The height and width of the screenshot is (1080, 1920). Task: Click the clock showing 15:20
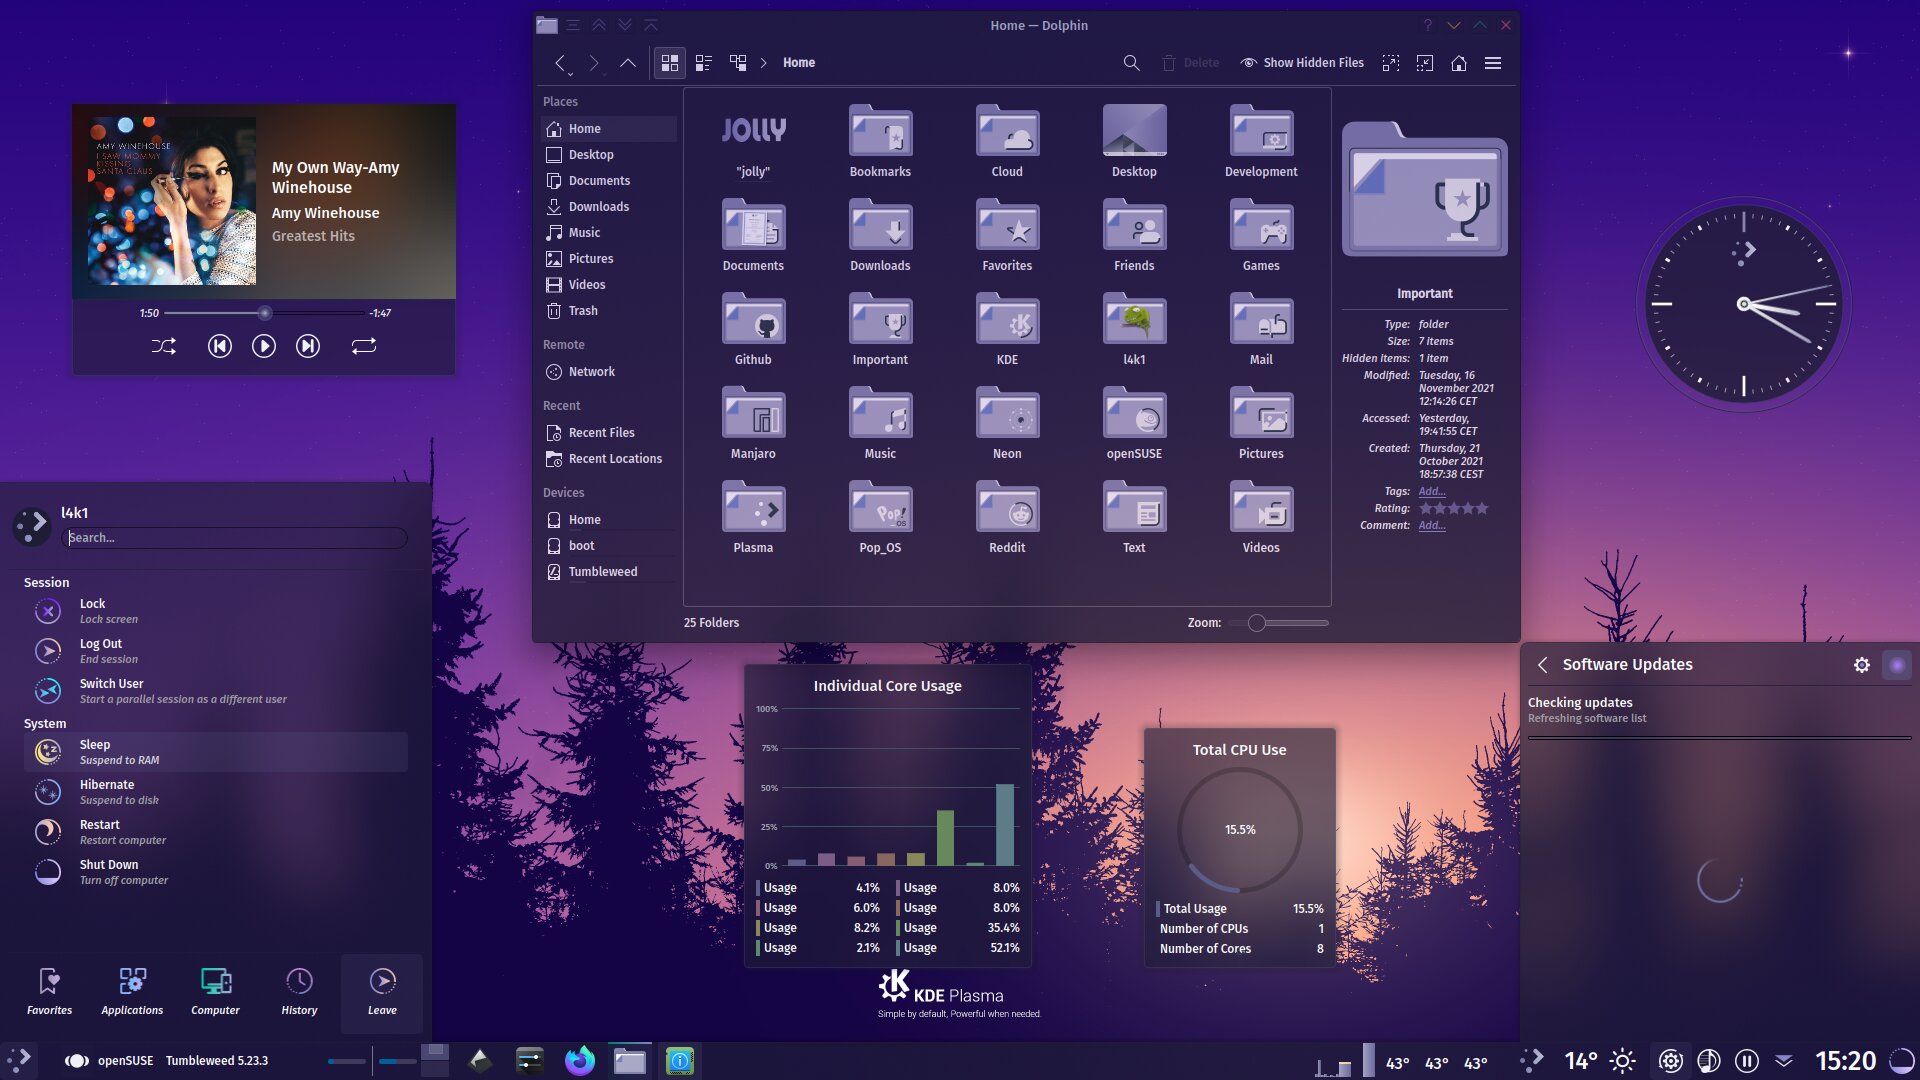pos(1845,1061)
